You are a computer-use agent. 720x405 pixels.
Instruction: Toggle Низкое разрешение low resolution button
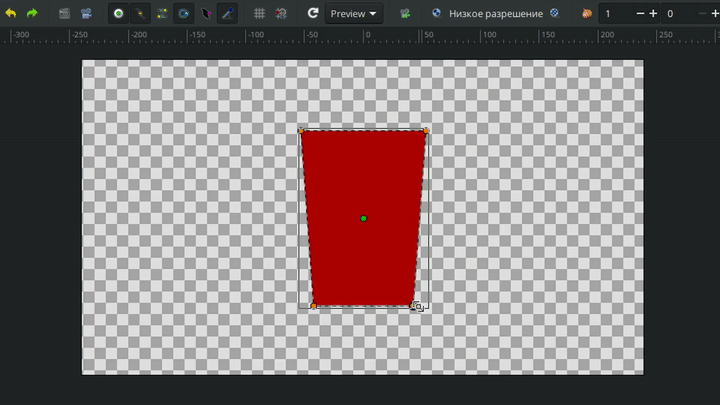coord(495,14)
